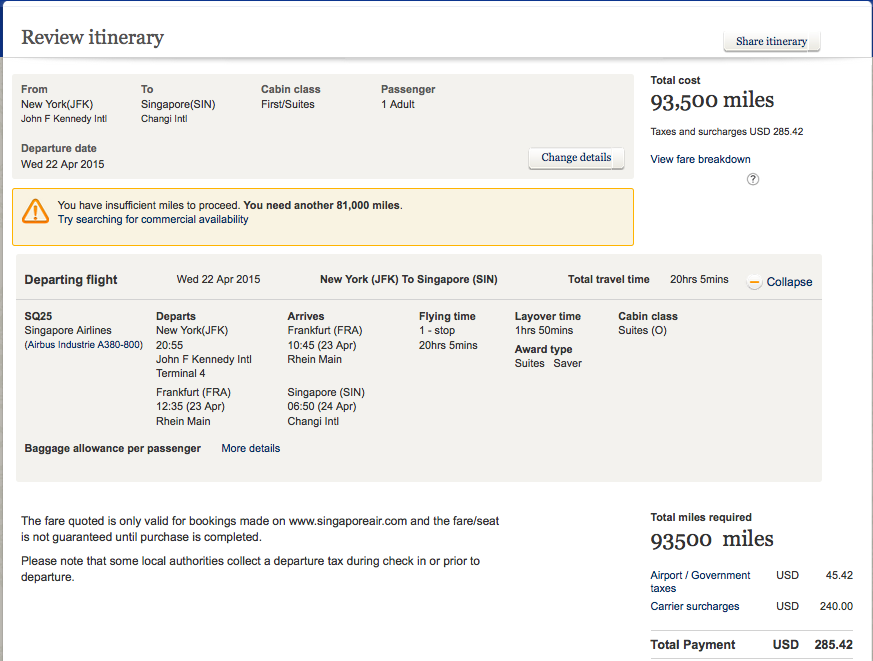Click the Departing flight header title
This screenshot has width=873, height=661.
click(71, 280)
